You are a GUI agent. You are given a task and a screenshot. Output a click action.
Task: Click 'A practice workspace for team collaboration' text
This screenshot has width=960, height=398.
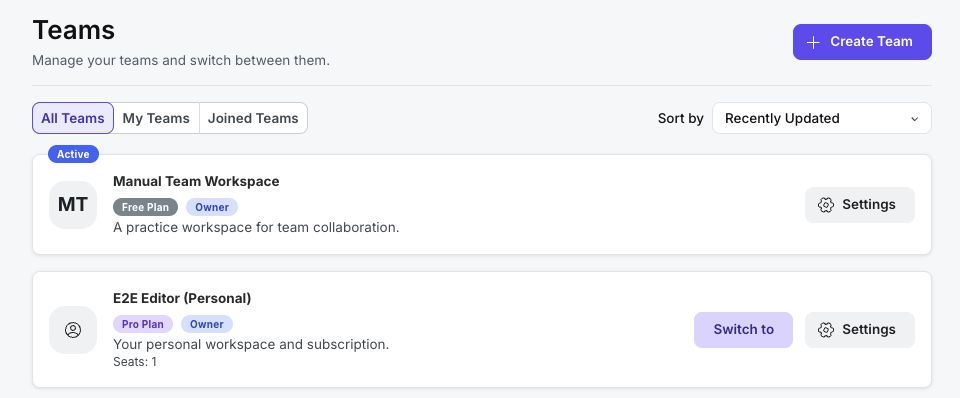(256, 228)
